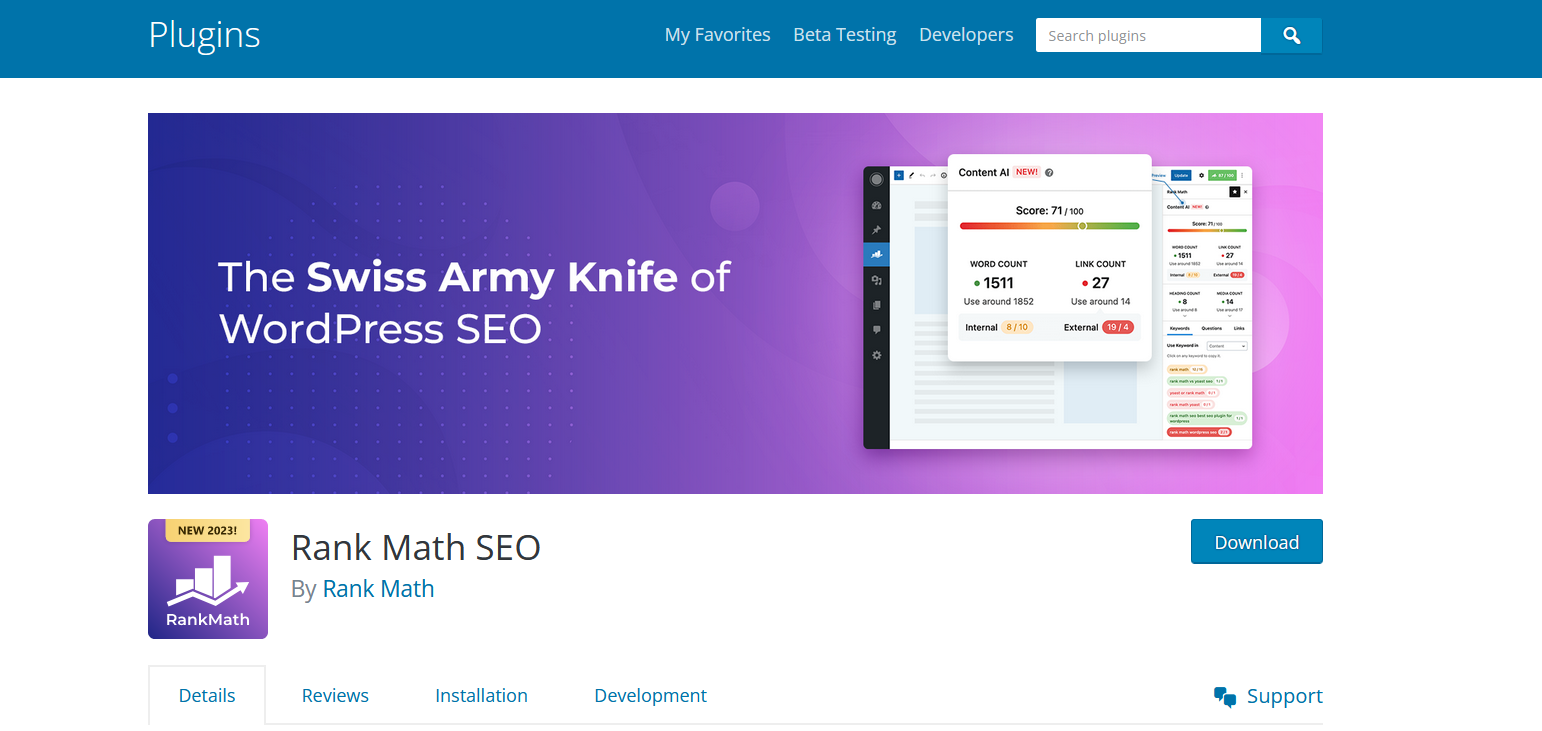Screen dimensions: 1542x731
Task: Click the pages icon in banner sidebar
Action: 877,305
